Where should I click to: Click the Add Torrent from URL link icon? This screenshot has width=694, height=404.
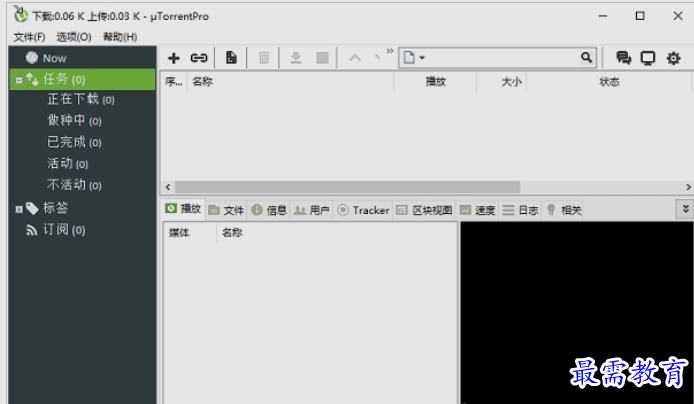199,58
